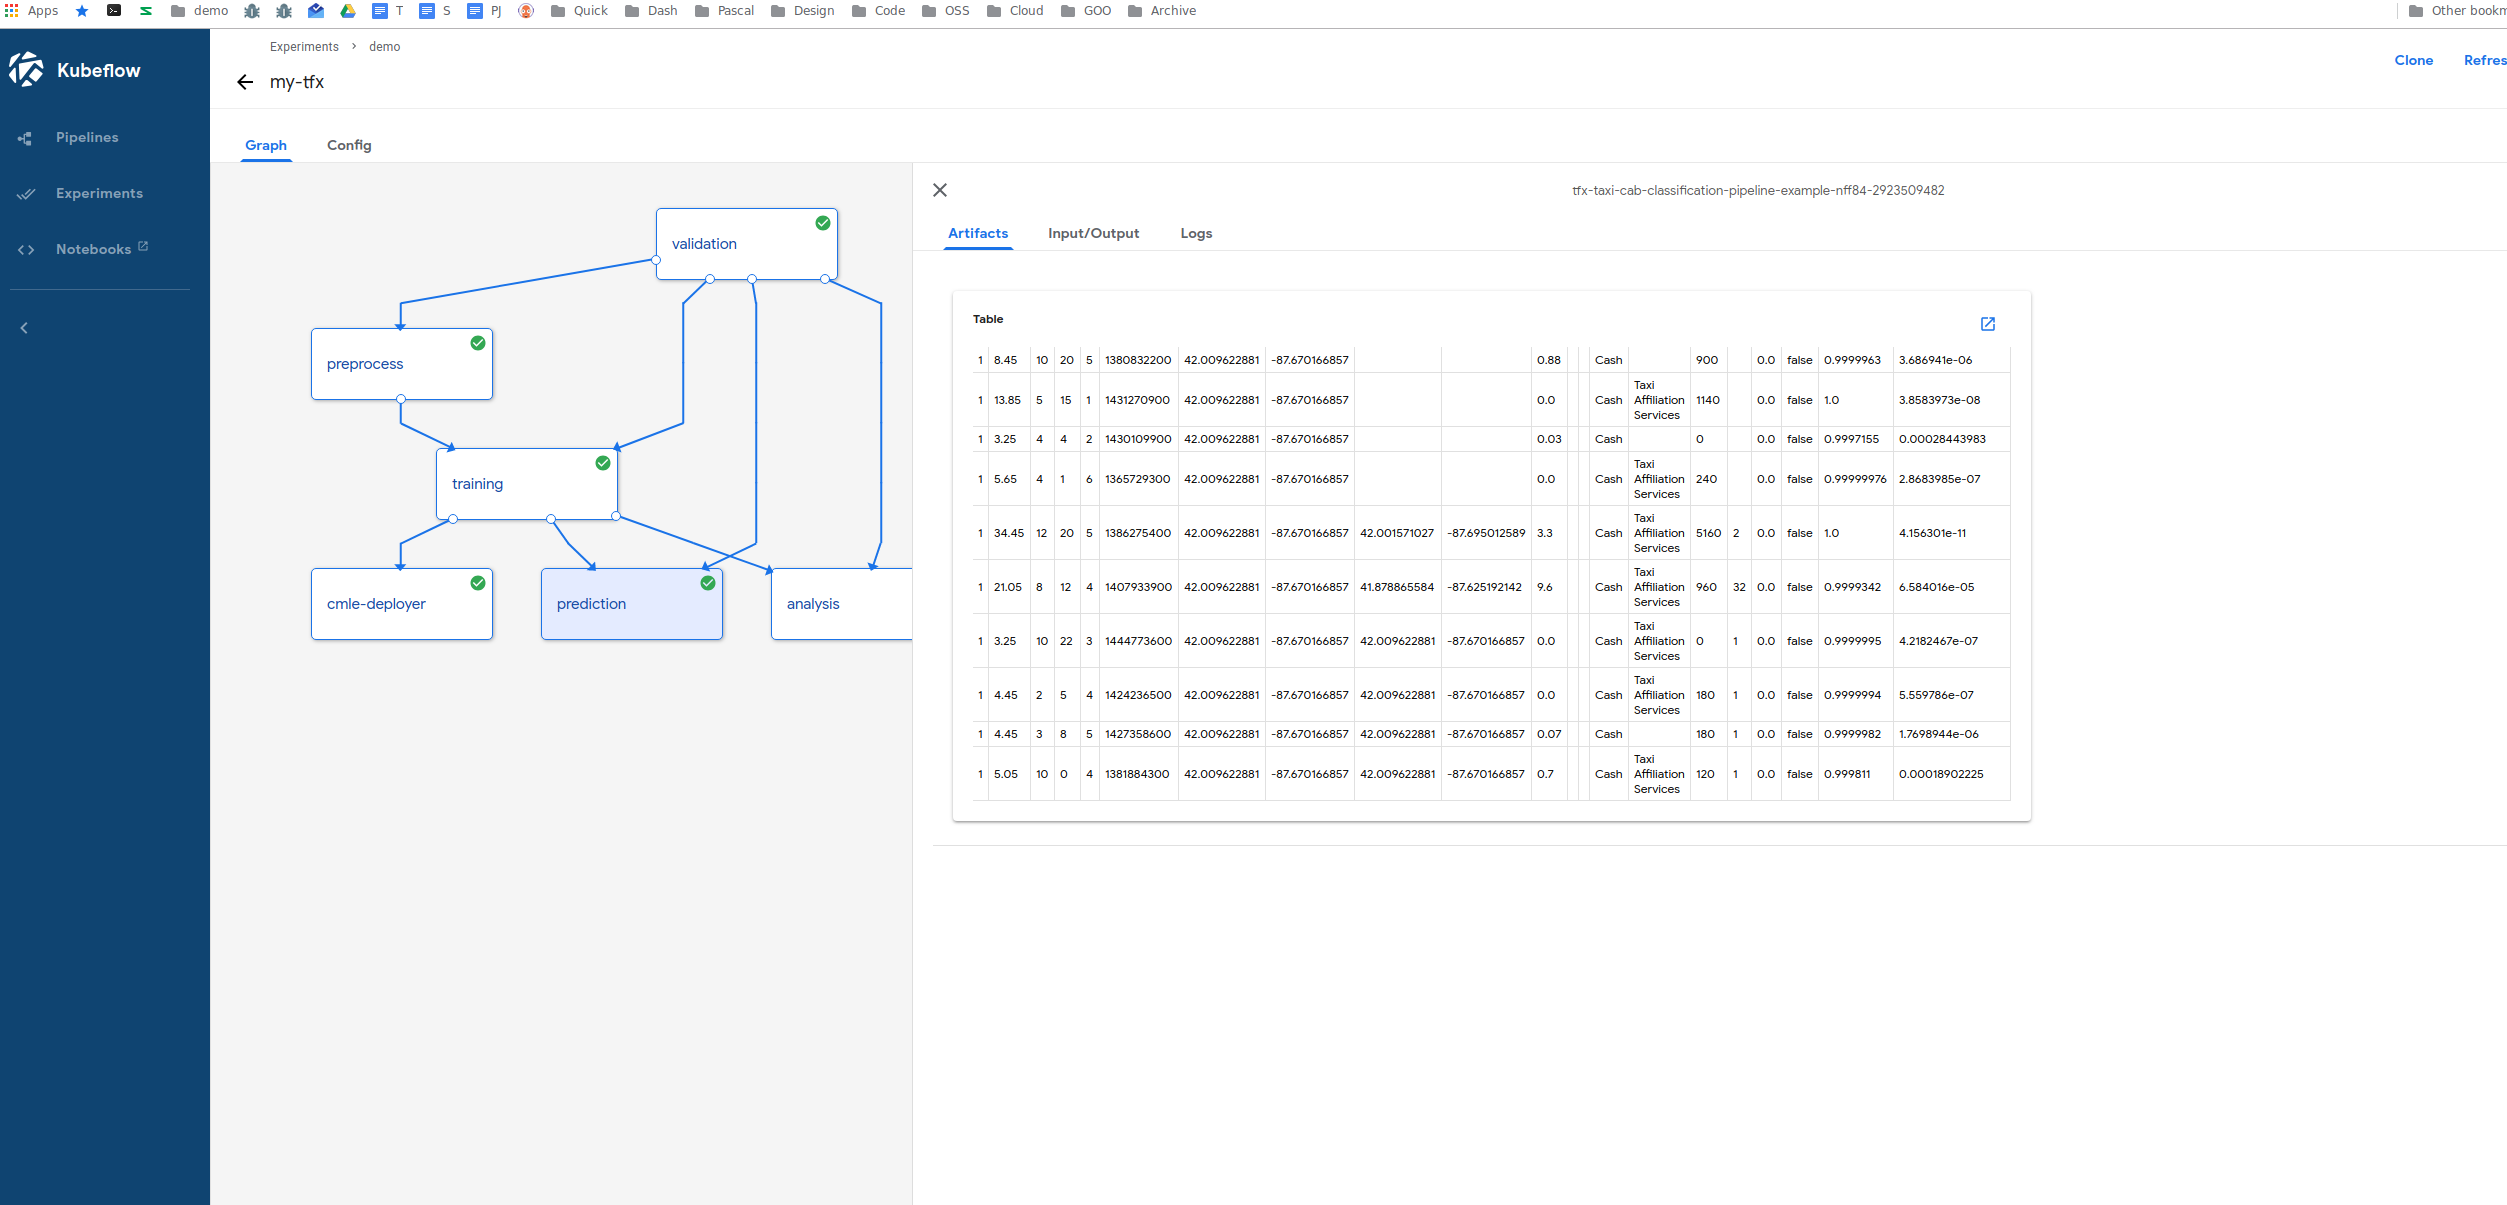Click the back arrow next to my-tfx

pyautogui.click(x=244, y=82)
